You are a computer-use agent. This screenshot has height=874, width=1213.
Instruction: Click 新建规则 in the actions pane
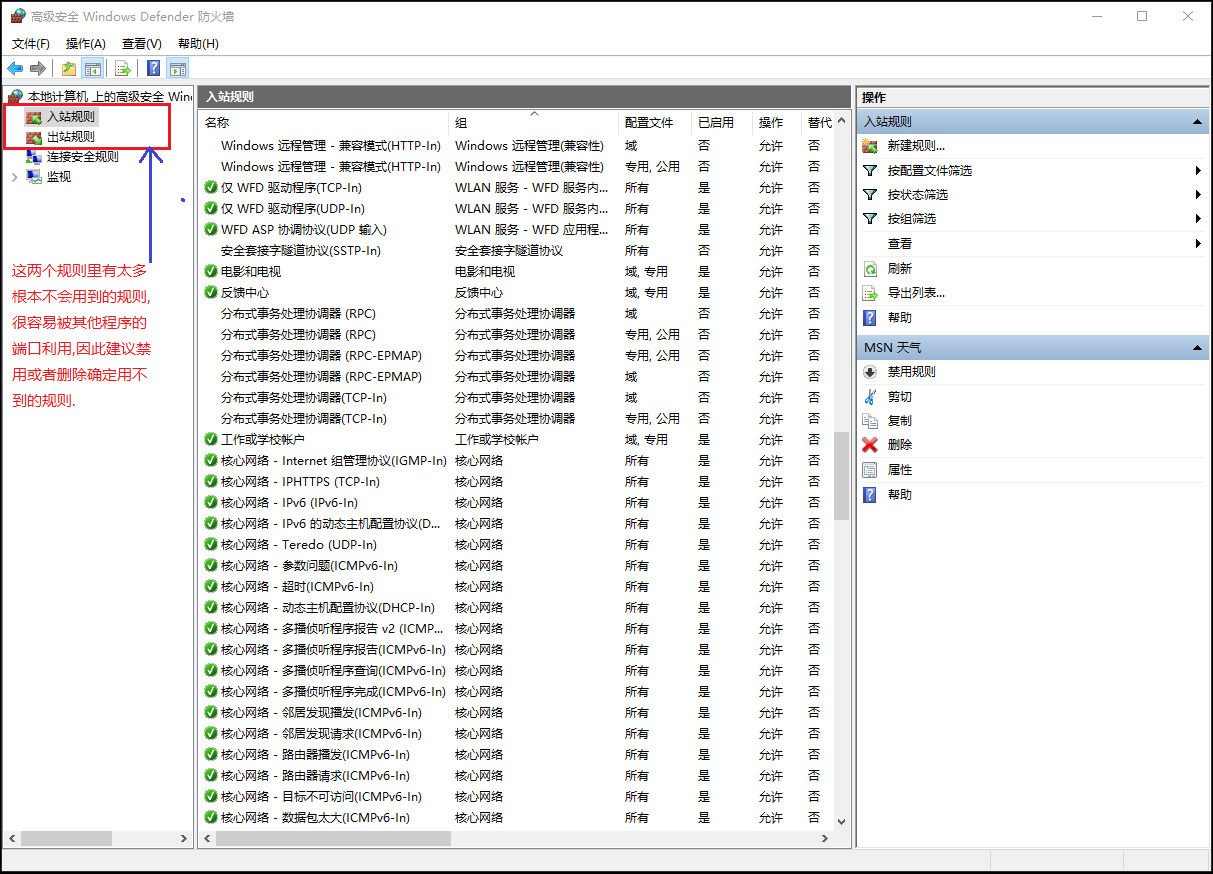[916, 146]
